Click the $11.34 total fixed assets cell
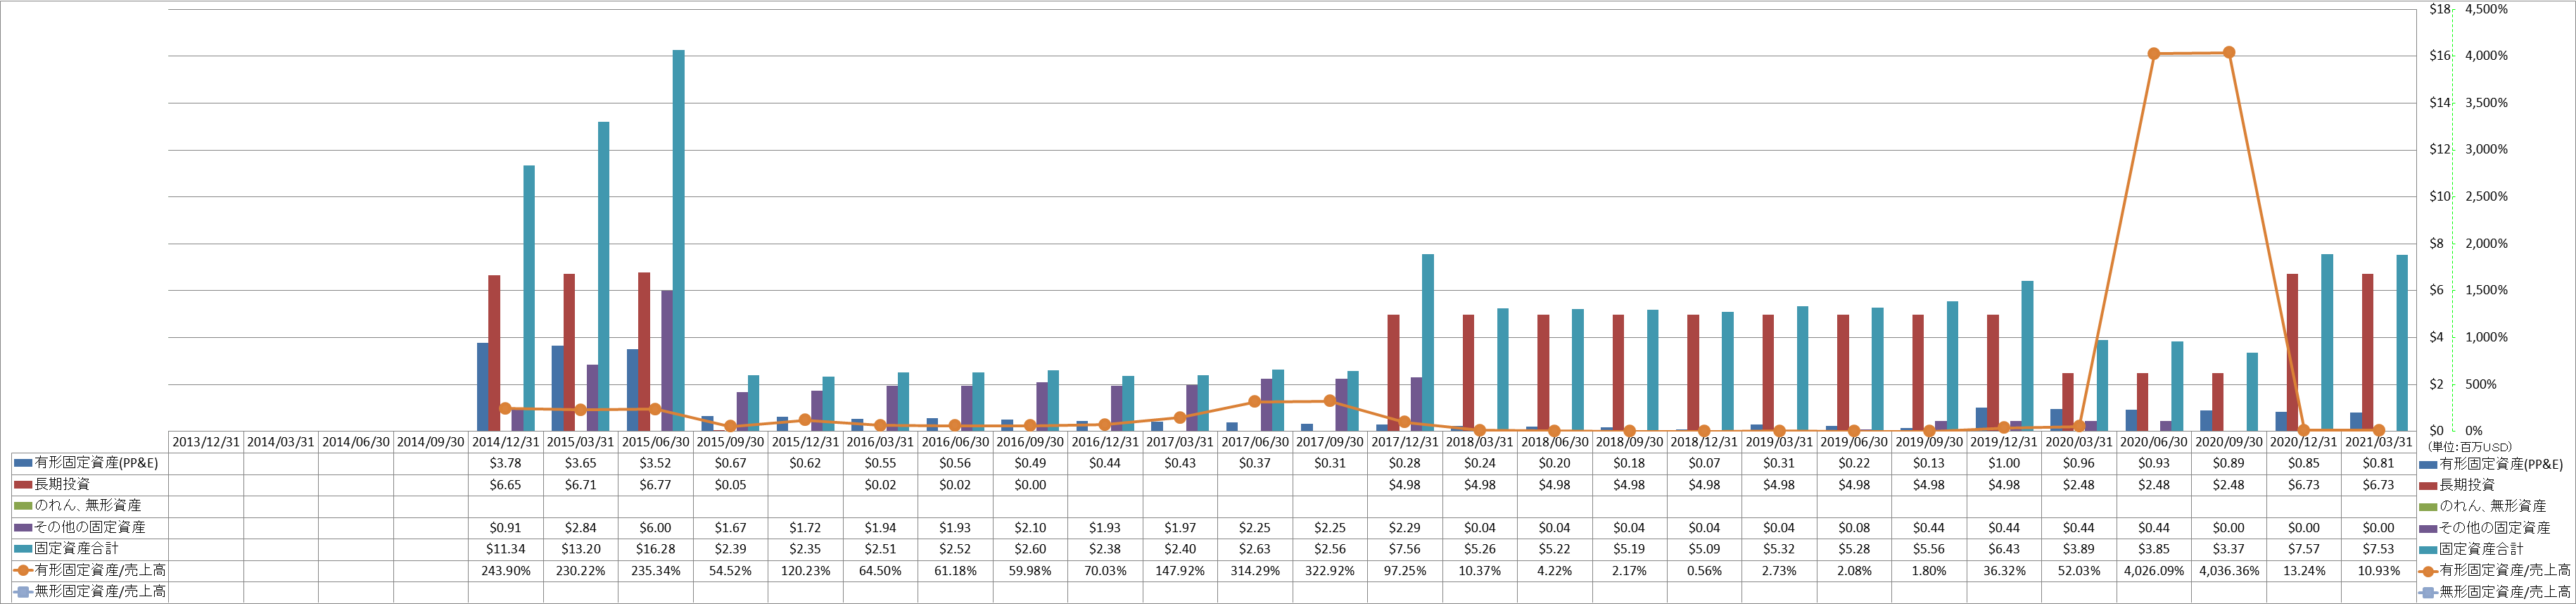 point(506,549)
